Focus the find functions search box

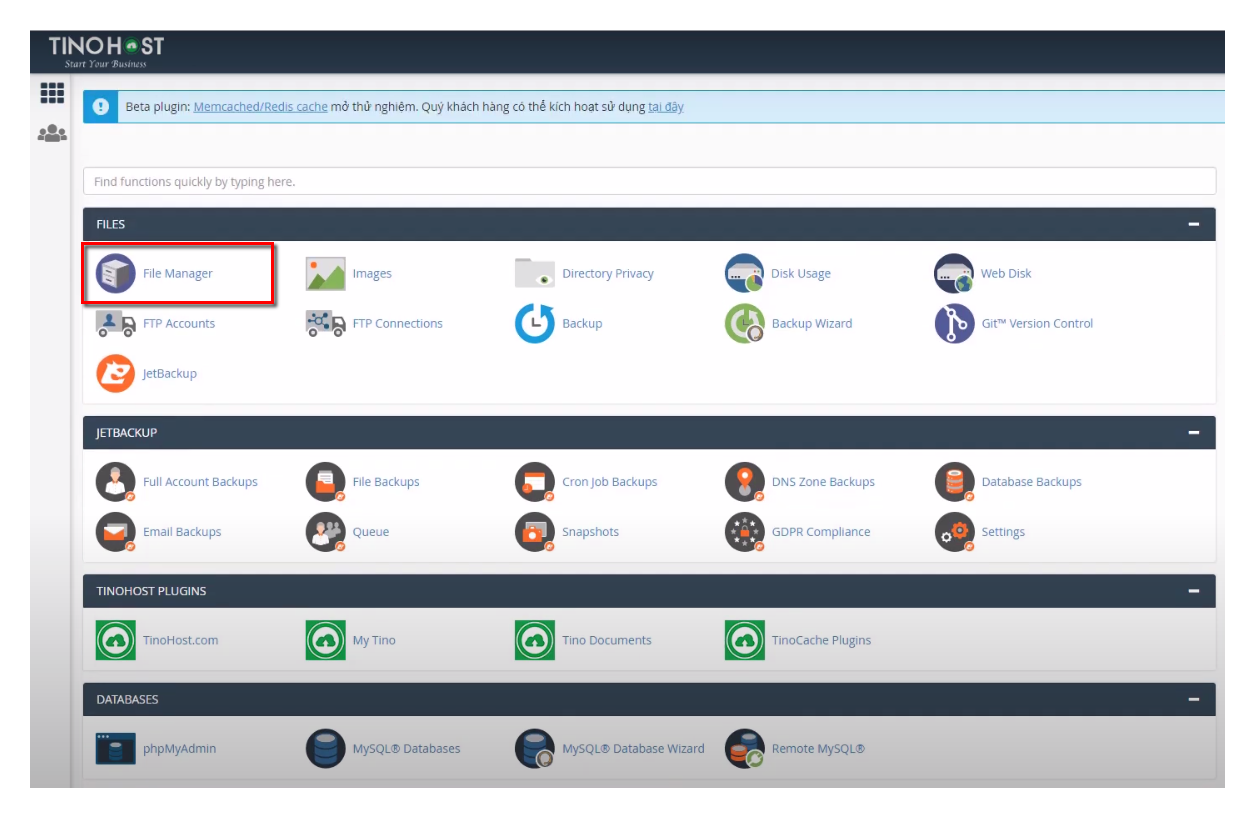(650, 181)
